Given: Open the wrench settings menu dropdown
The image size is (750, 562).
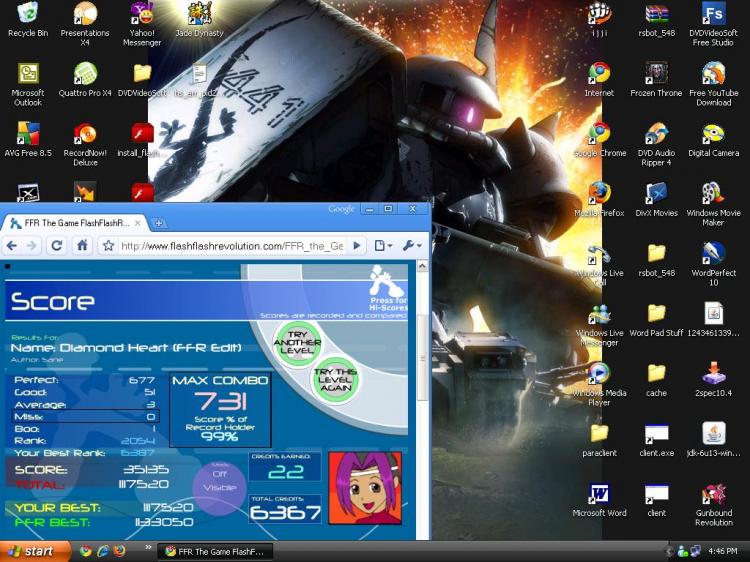Looking at the screenshot, I should click(x=412, y=246).
